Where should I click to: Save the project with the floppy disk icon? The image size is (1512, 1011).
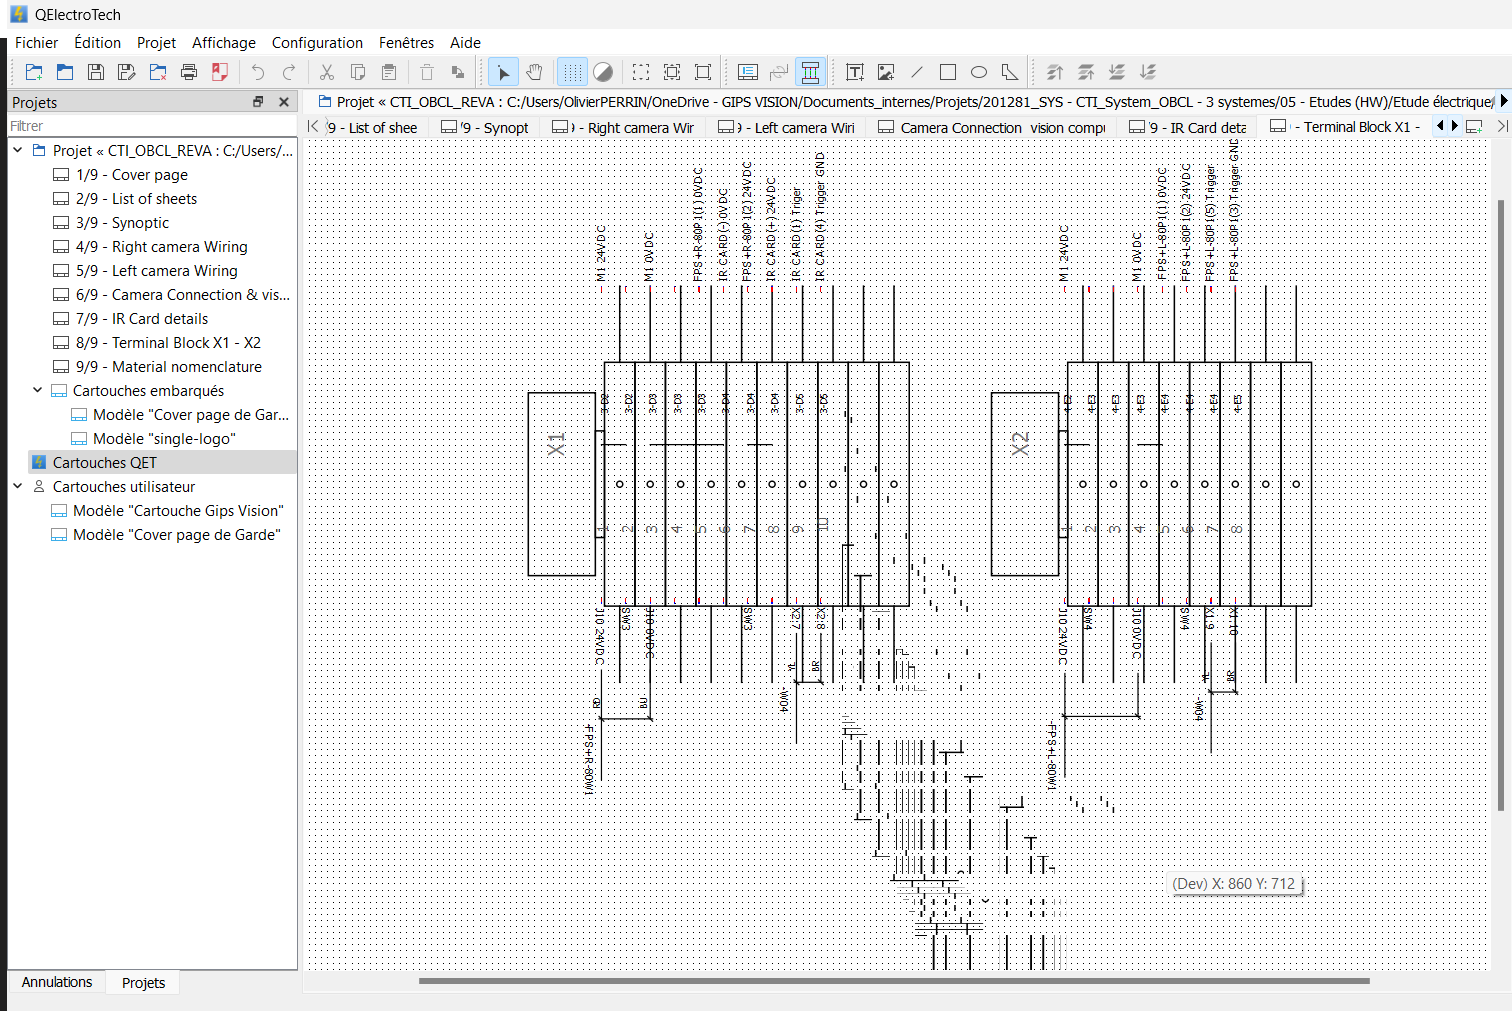96,72
